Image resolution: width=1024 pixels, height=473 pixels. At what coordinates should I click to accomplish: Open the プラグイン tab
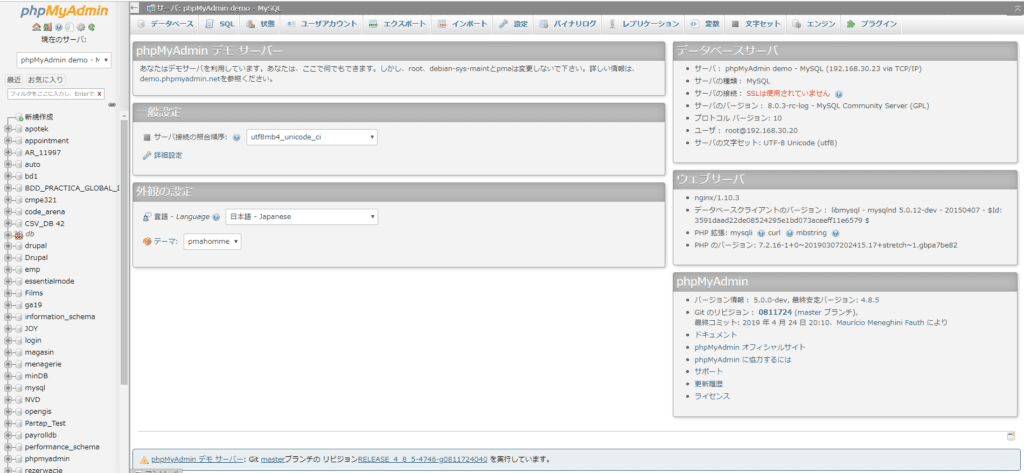point(872,24)
